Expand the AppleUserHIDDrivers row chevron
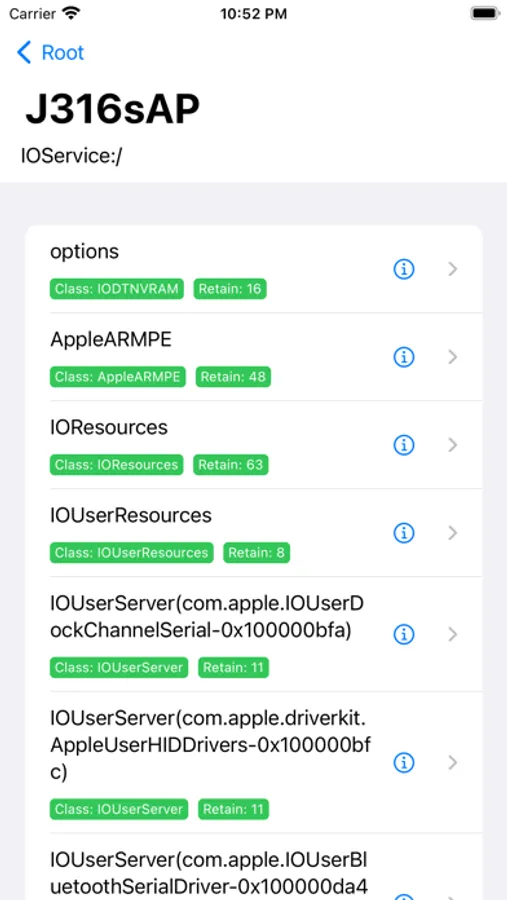The width and height of the screenshot is (507, 900). tap(453, 762)
